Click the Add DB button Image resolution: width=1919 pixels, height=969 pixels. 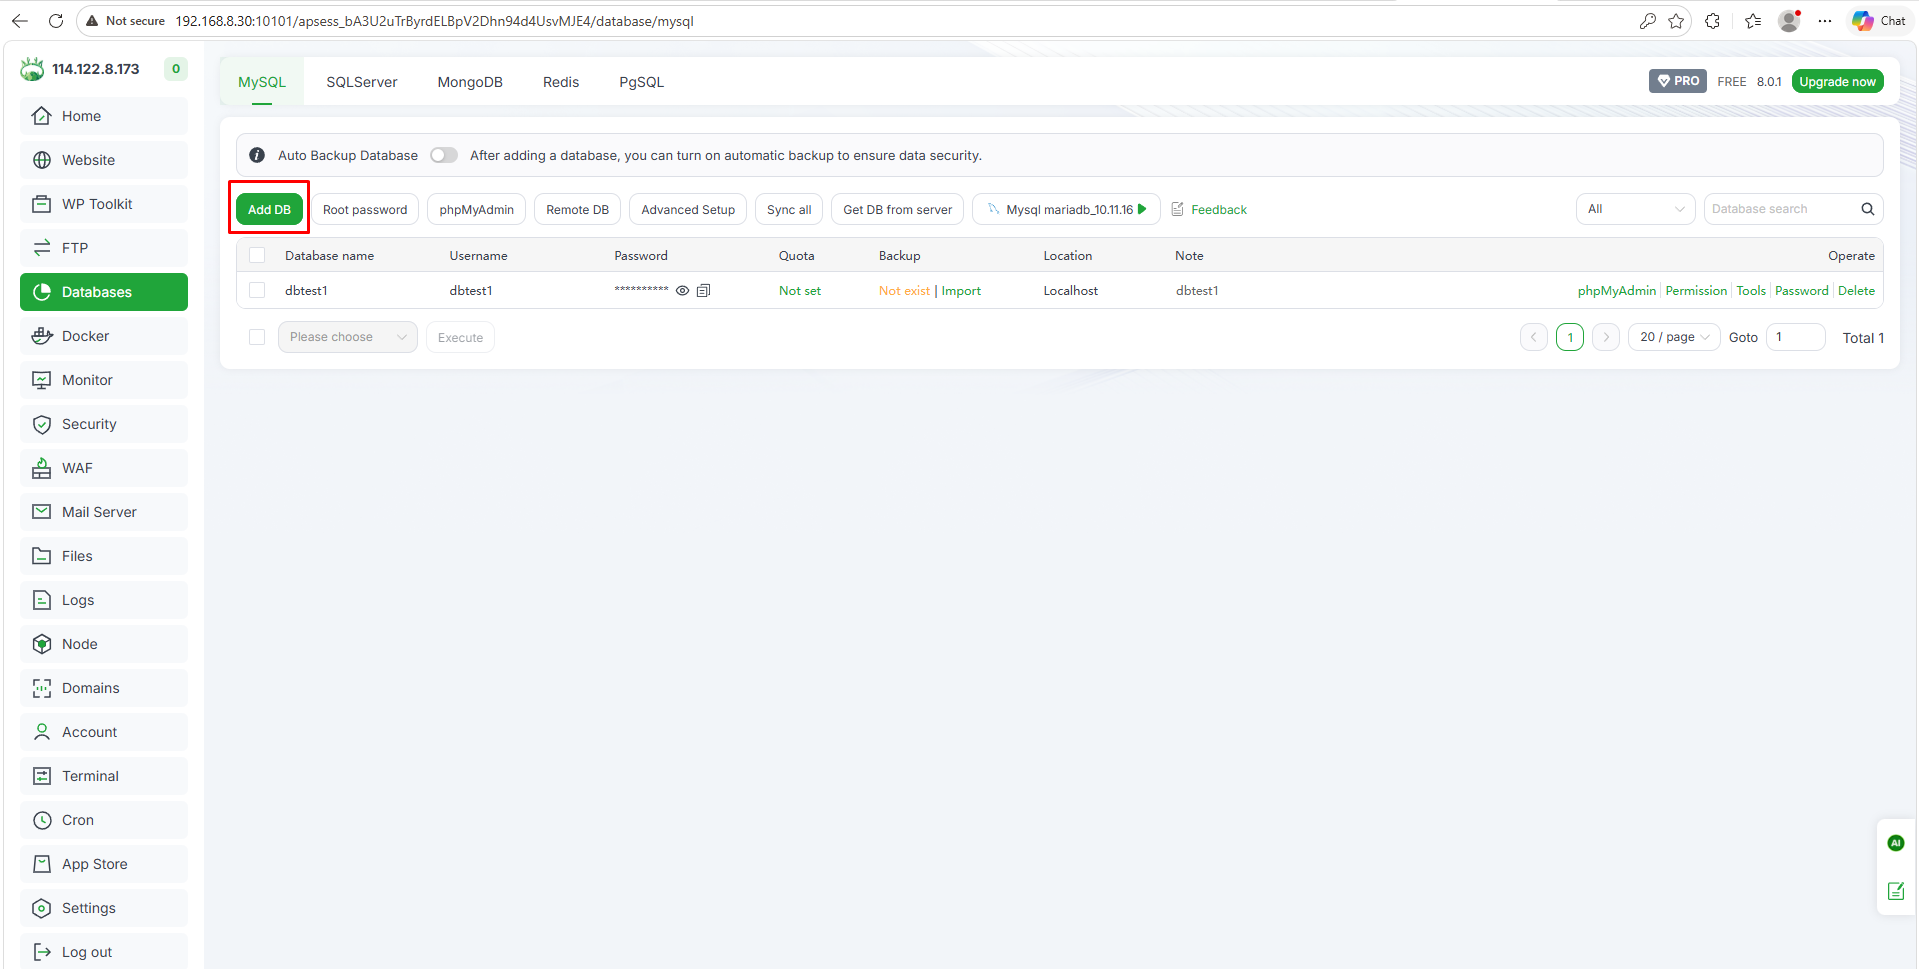pos(269,209)
